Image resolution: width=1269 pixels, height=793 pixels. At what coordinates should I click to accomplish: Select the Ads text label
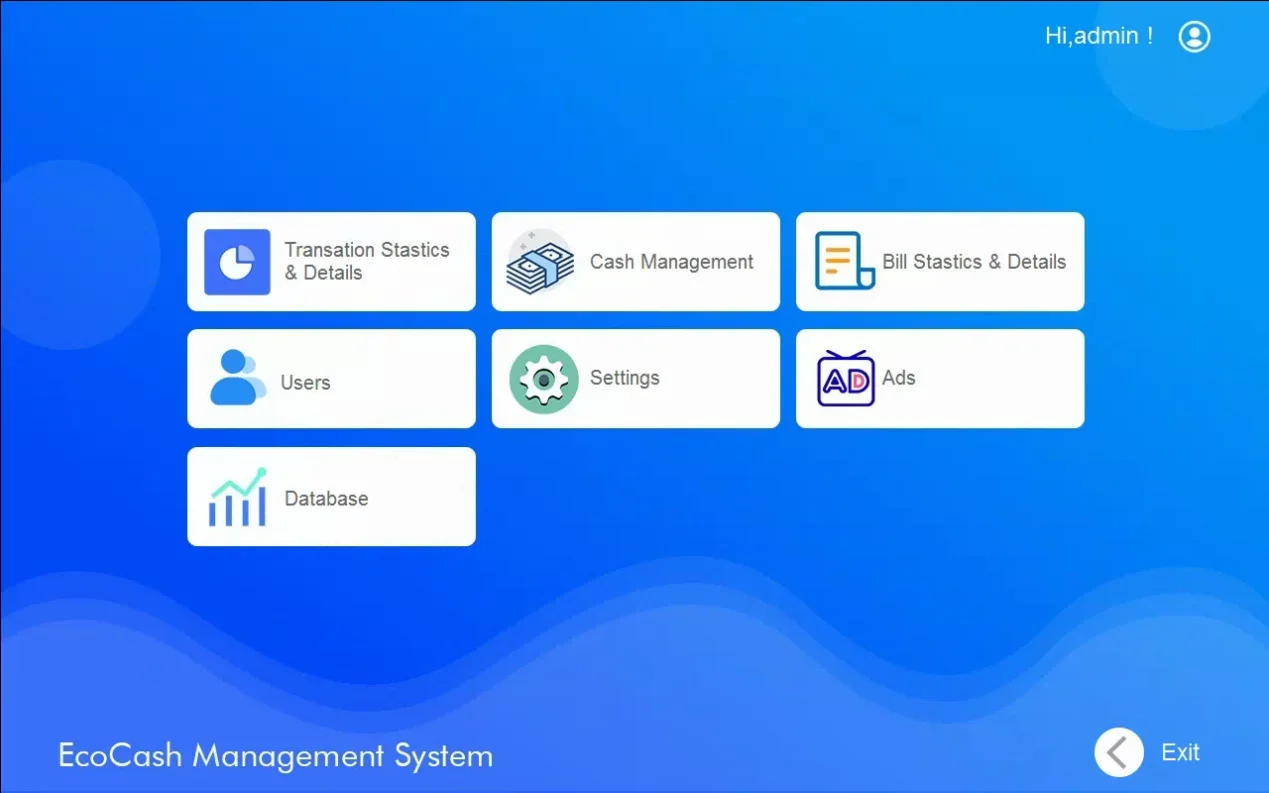click(898, 378)
